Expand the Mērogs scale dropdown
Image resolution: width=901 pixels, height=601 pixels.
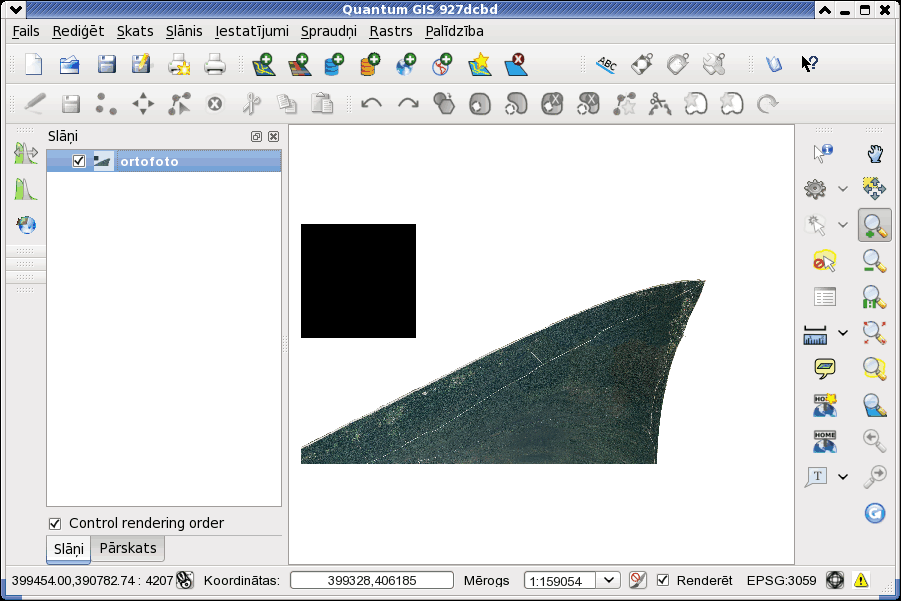[x=608, y=580]
